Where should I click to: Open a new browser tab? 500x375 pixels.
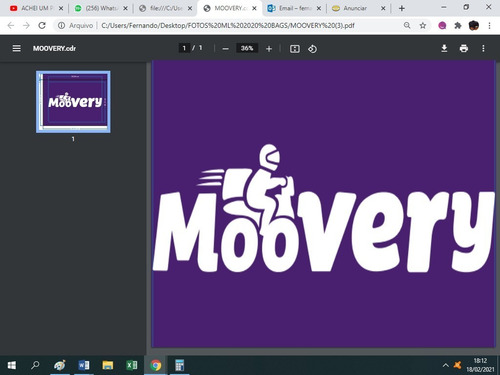pyautogui.click(x=402, y=8)
